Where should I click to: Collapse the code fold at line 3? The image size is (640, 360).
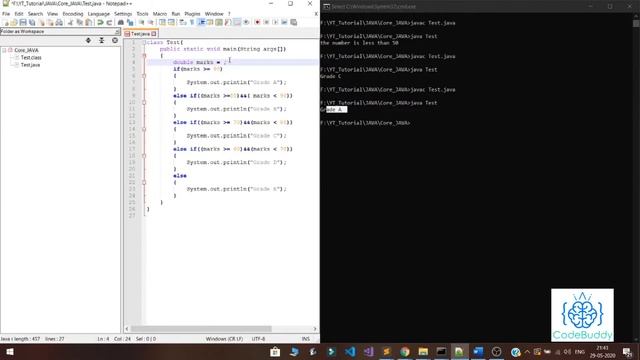point(144,56)
